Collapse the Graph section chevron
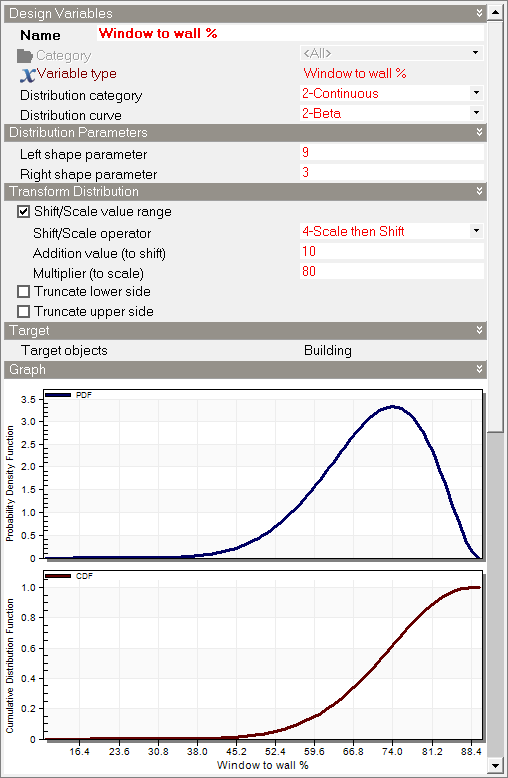This screenshot has width=508, height=778. pyautogui.click(x=479, y=369)
